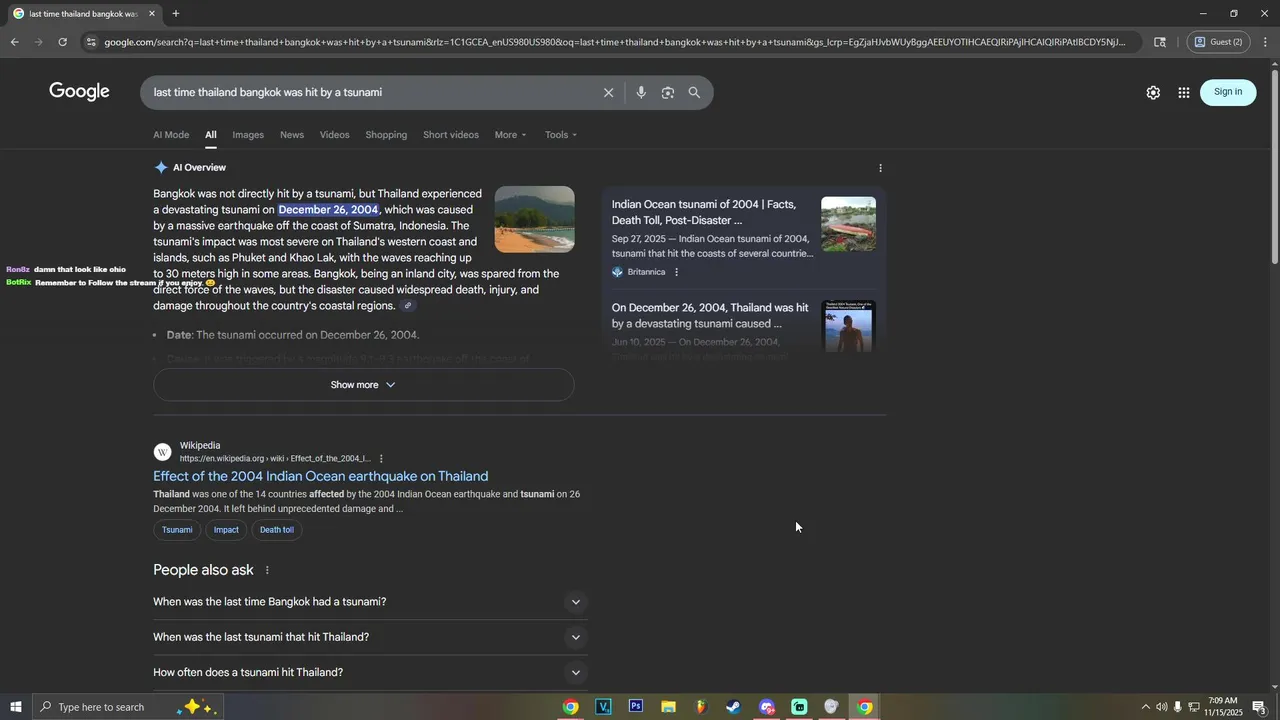Open the side panel icon in toolbar
The image size is (1280, 720).
1160,42
